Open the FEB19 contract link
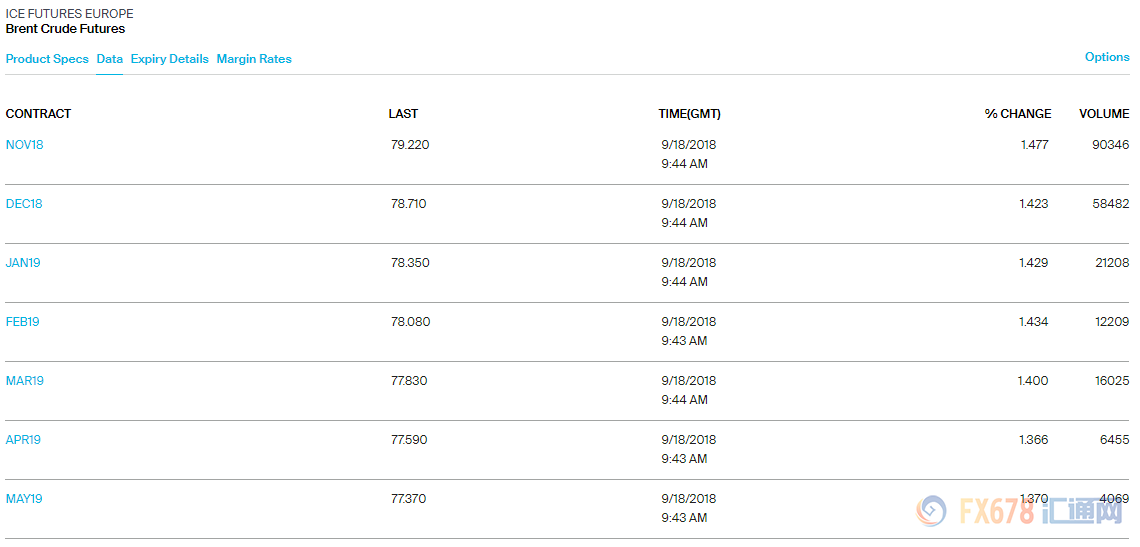Screen dimensions: 1140x547 point(23,322)
